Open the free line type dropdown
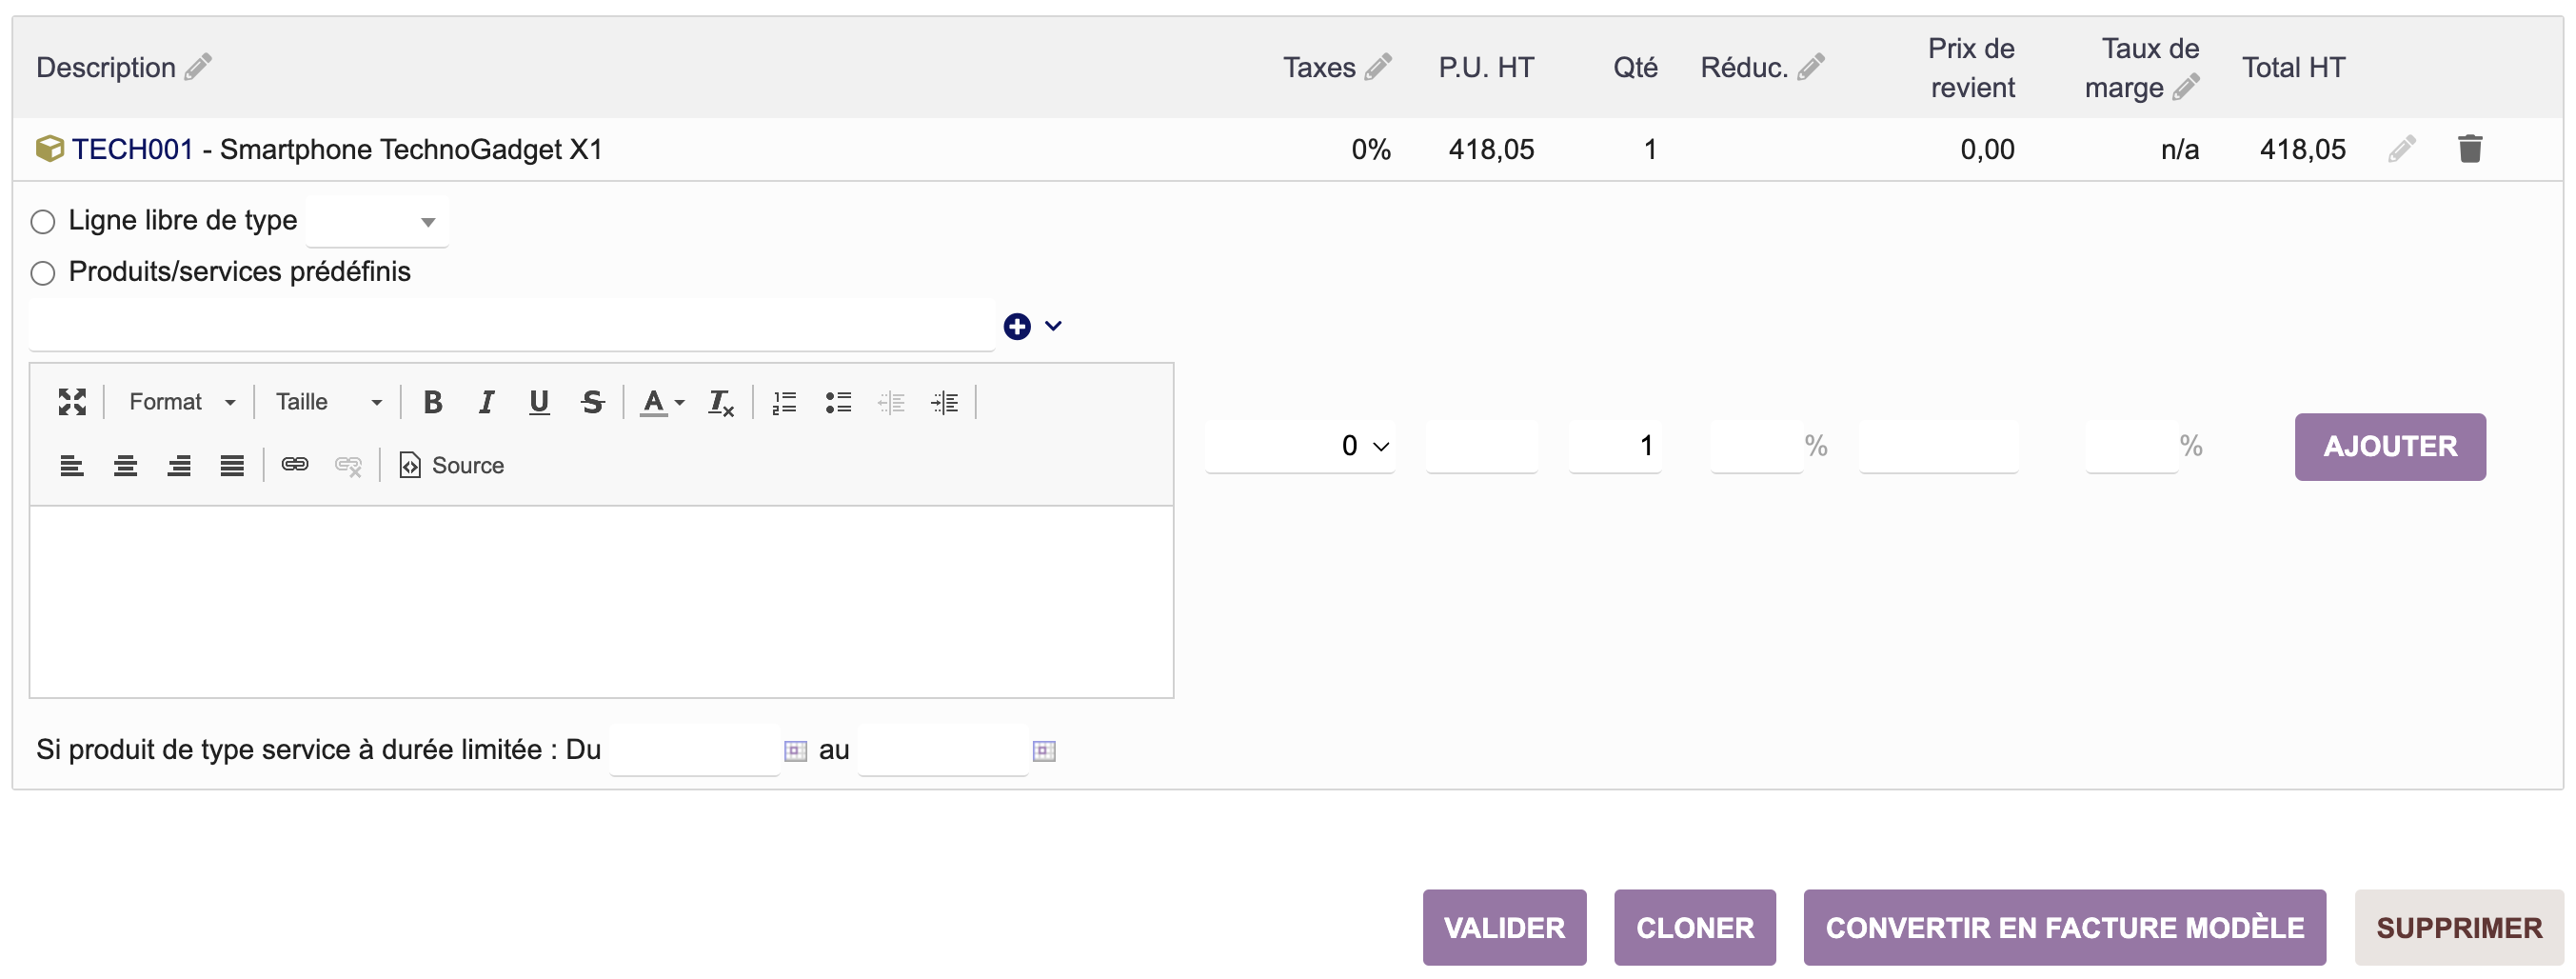Viewport: 2576px width, 979px height. click(377, 222)
